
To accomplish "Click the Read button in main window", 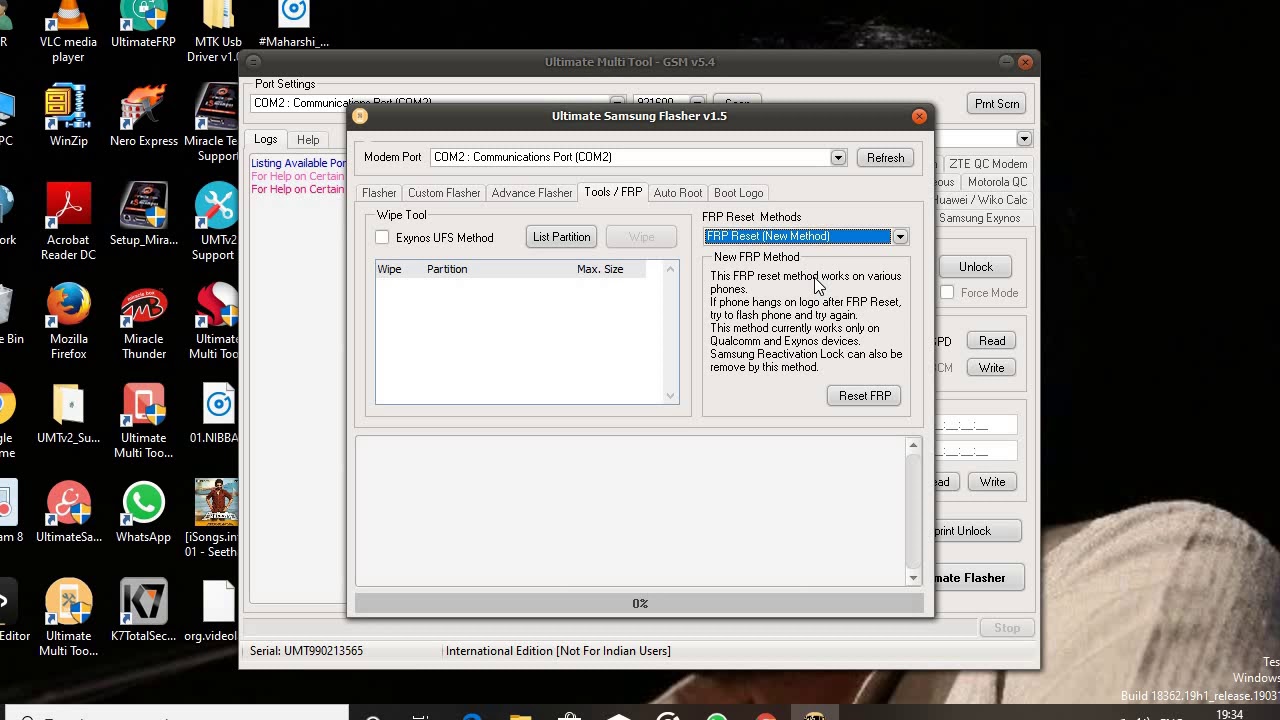I will [x=992, y=341].
